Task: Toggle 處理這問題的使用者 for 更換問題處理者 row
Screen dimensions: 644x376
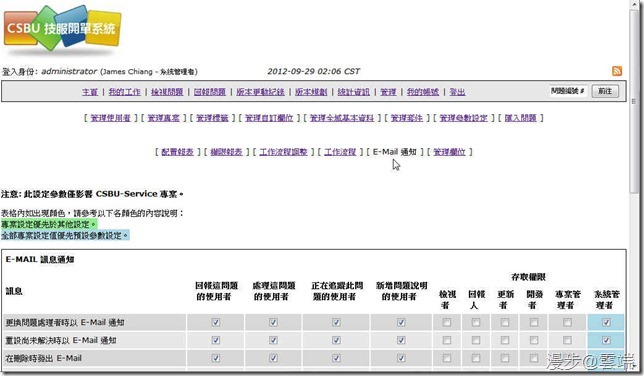Action: [x=273, y=323]
